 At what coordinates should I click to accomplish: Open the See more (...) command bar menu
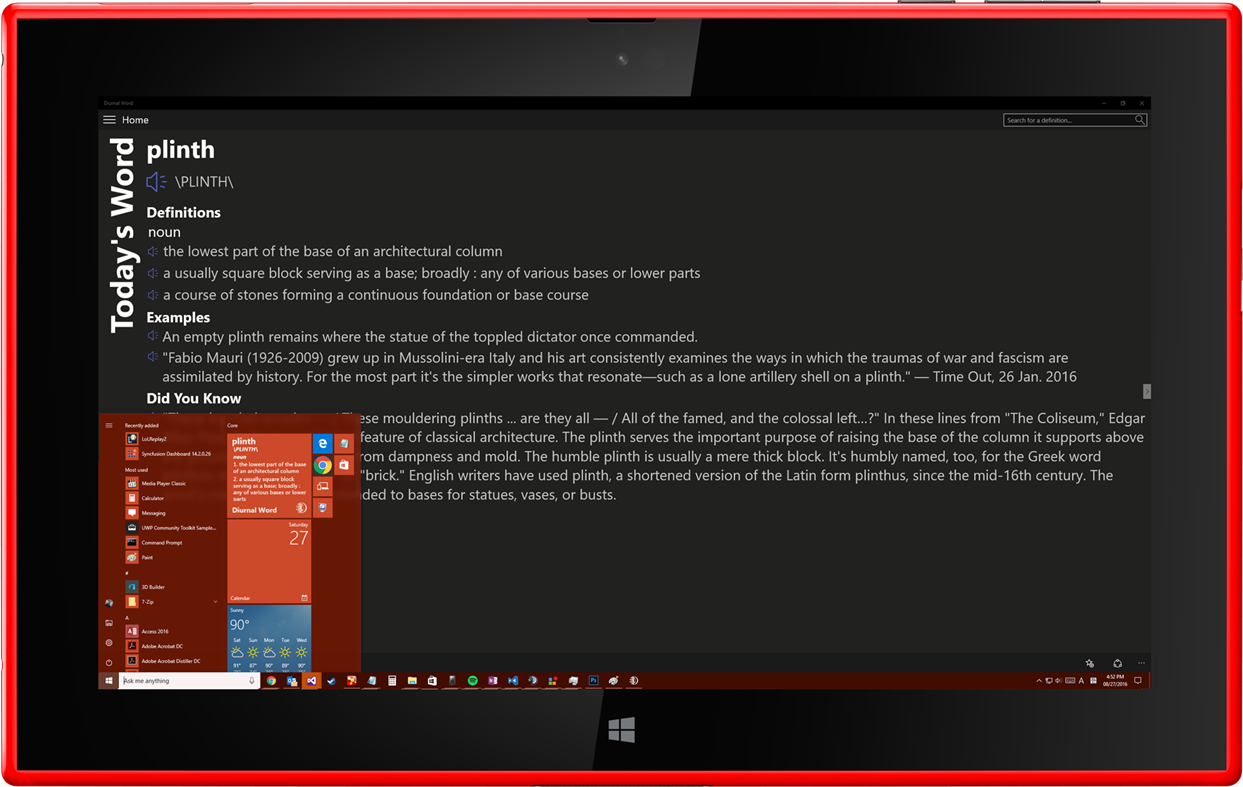pos(1141,663)
